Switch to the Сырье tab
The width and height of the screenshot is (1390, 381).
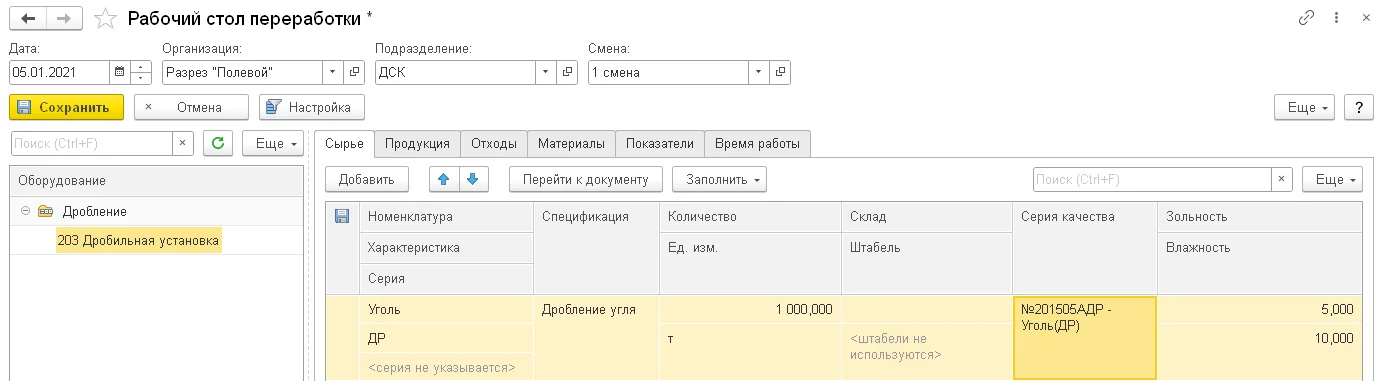pyautogui.click(x=344, y=144)
